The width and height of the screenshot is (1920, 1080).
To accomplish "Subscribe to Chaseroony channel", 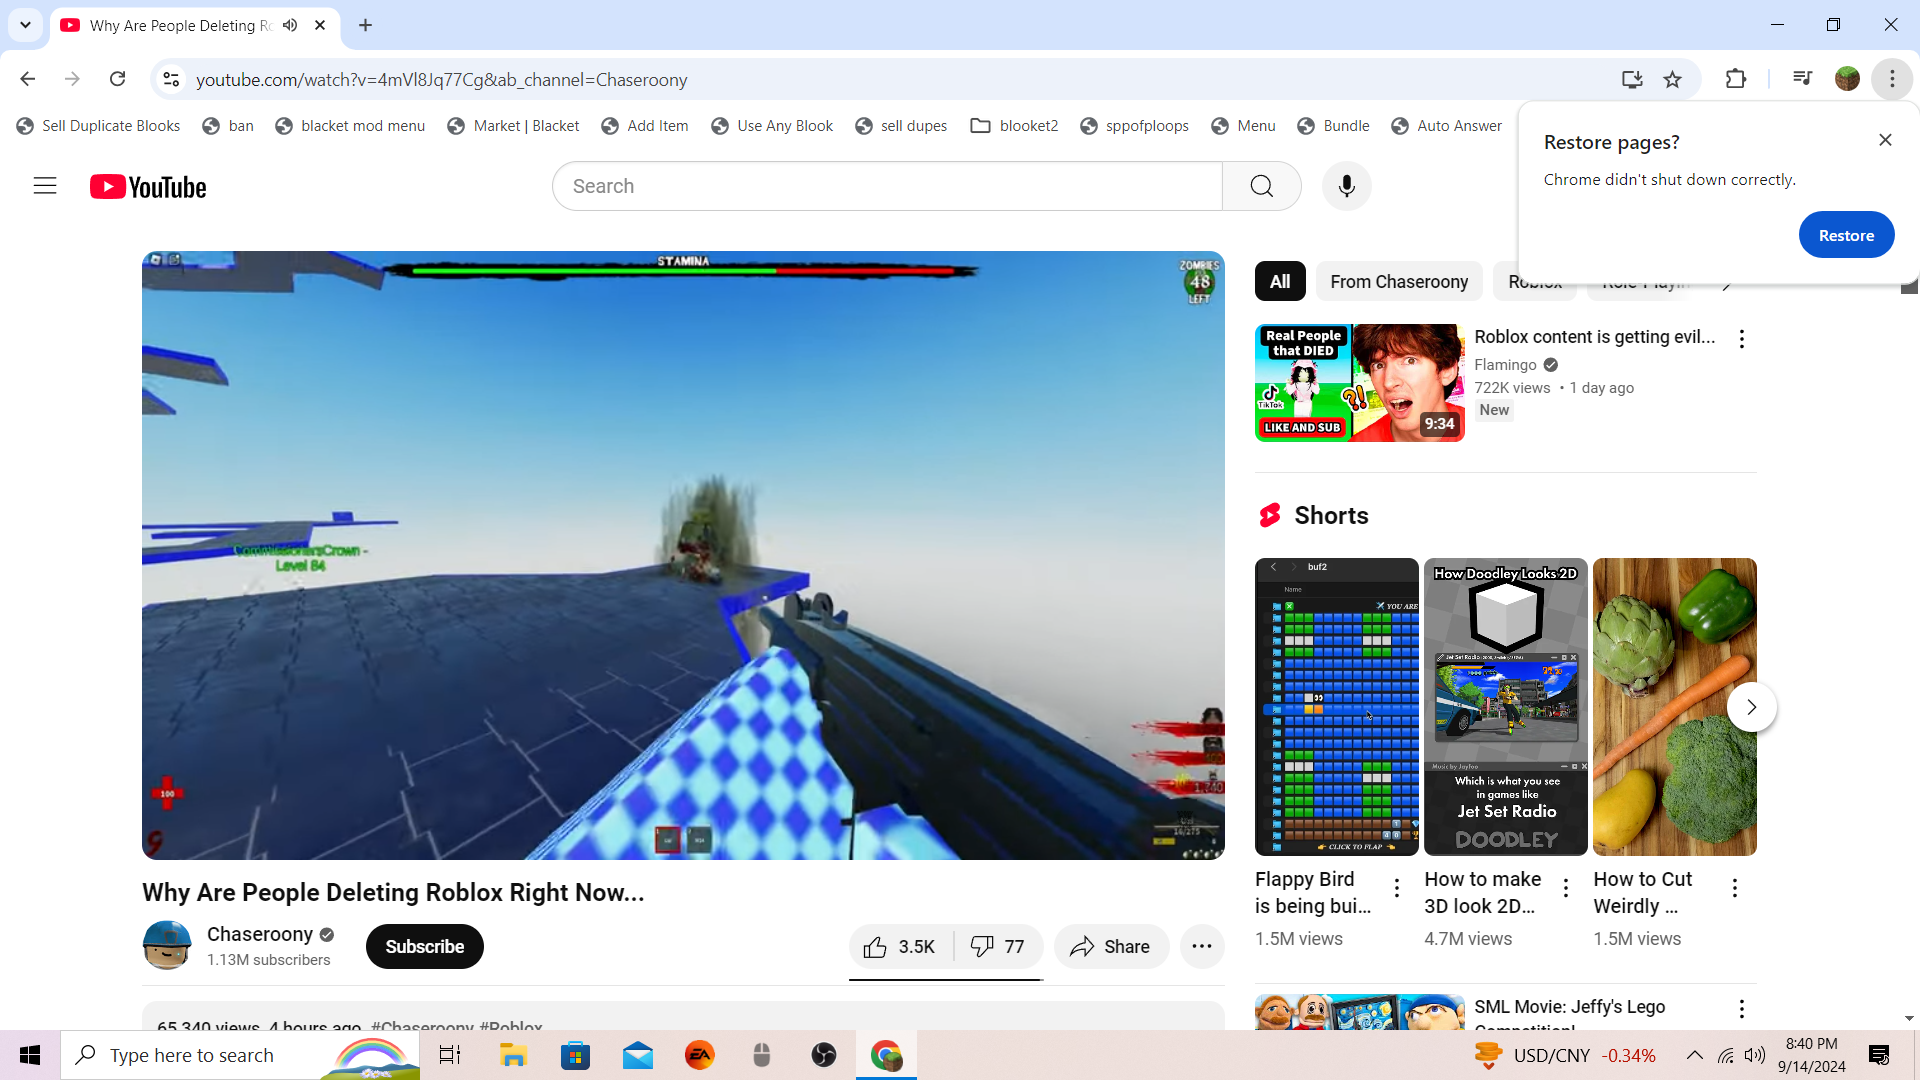I will pos(424,946).
